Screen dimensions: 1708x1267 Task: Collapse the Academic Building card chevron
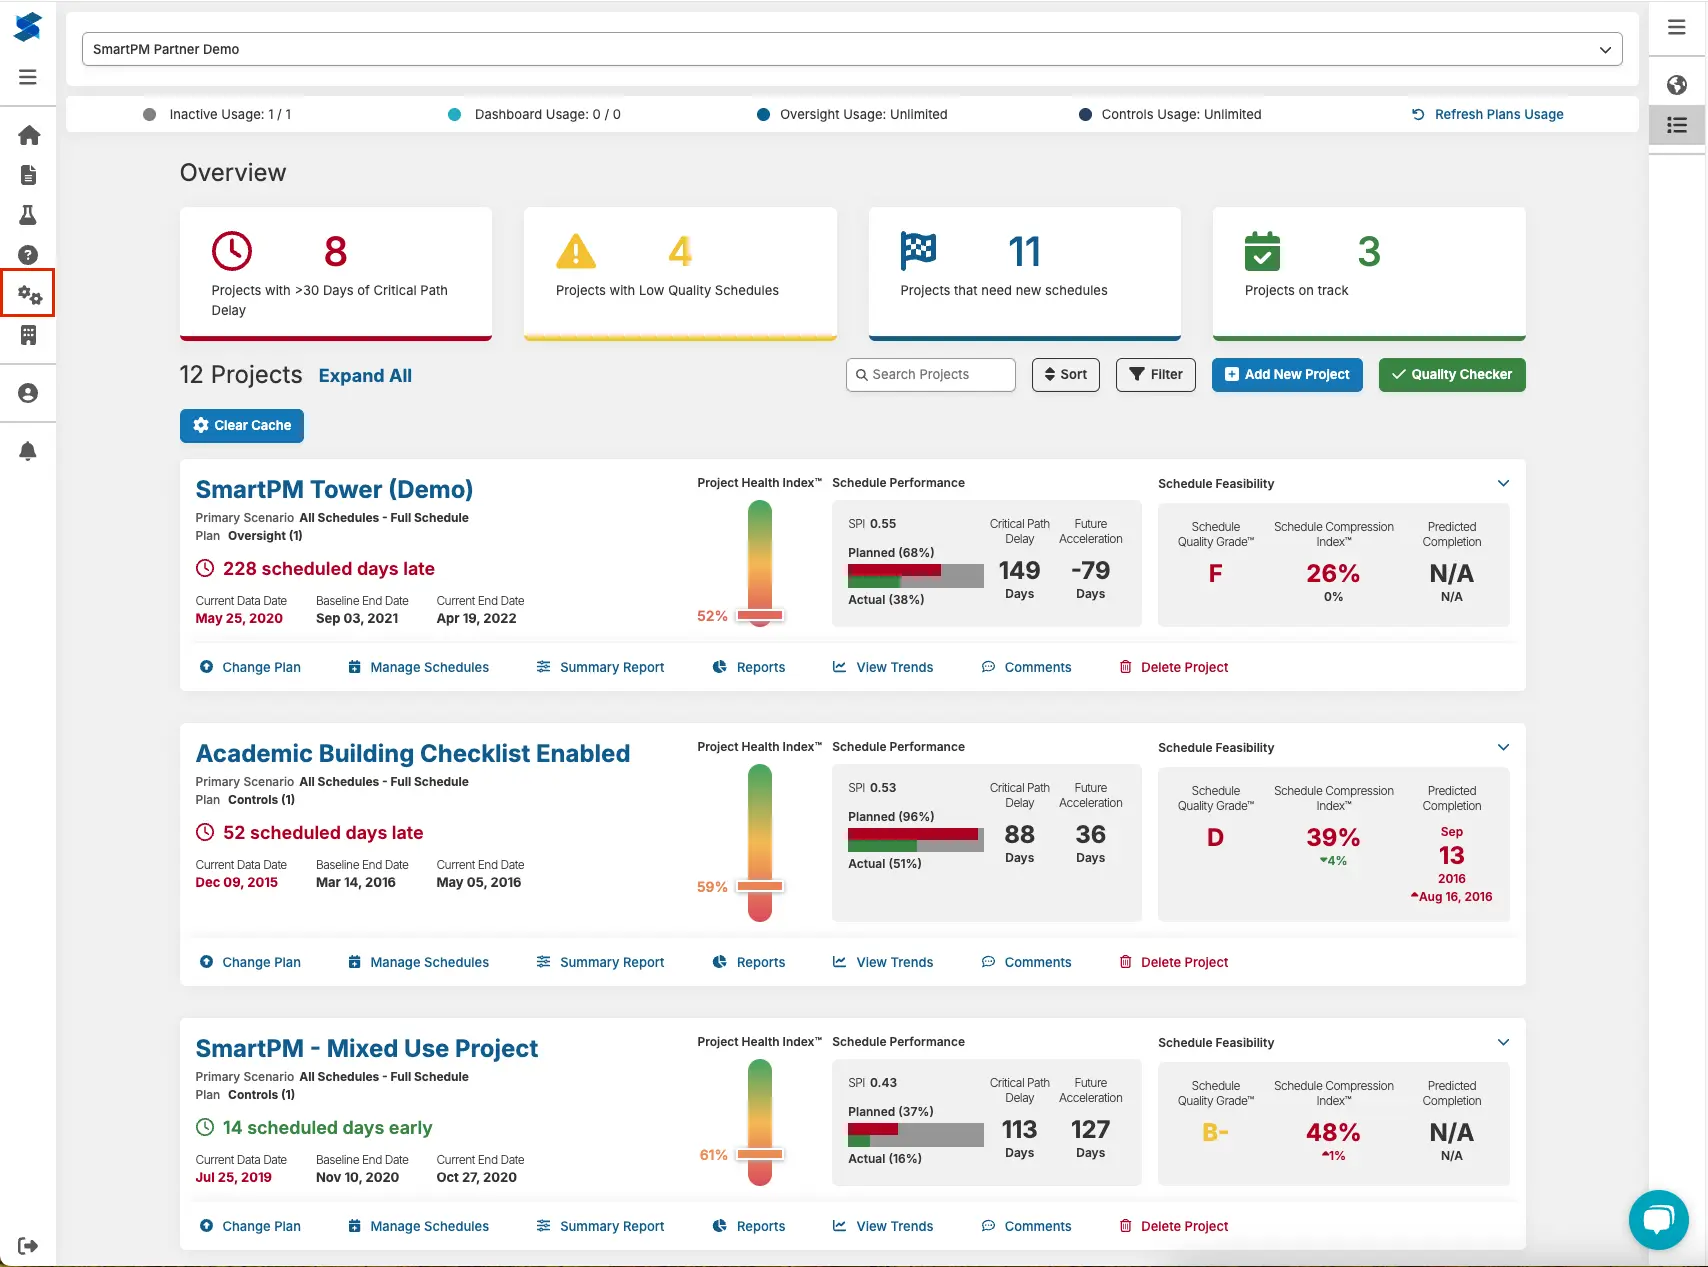point(1503,747)
